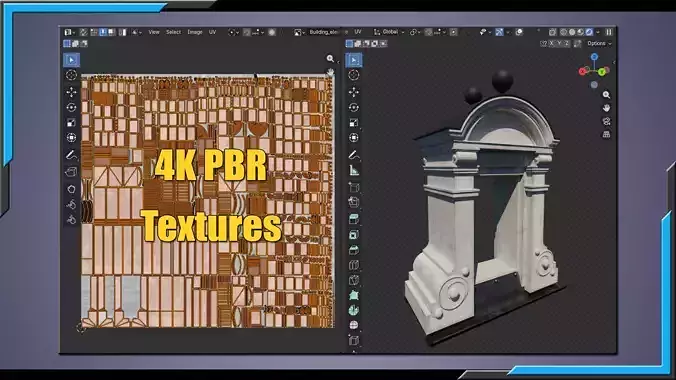This screenshot has height=380, width=676.
Task: Toggle snapping in the 3D viewport header
Action: point(429,32)
